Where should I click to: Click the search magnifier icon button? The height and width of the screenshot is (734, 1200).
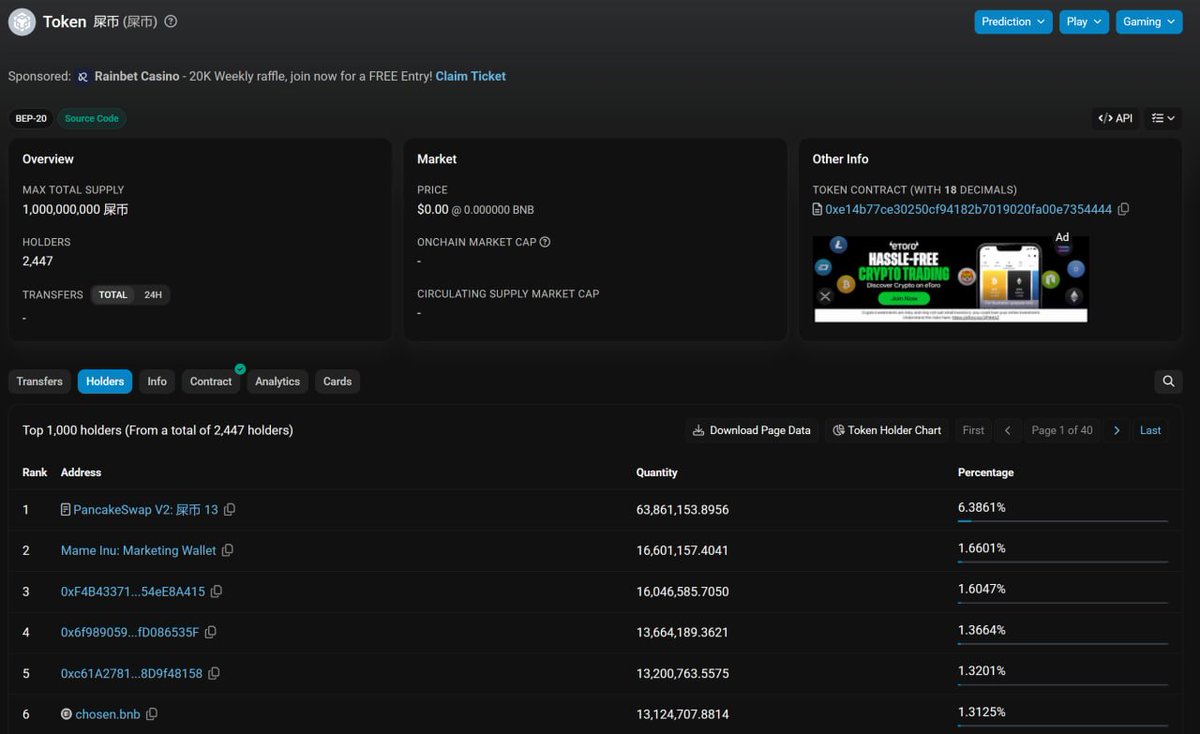pyautogui.click(x=1168, y=381)
